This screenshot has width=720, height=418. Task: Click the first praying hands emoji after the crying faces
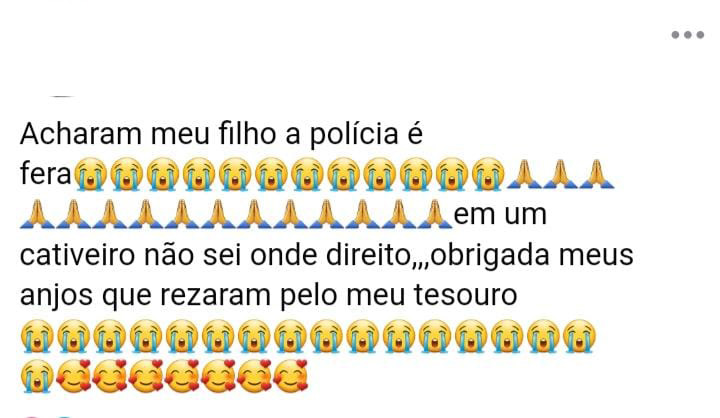pos(524,174)
